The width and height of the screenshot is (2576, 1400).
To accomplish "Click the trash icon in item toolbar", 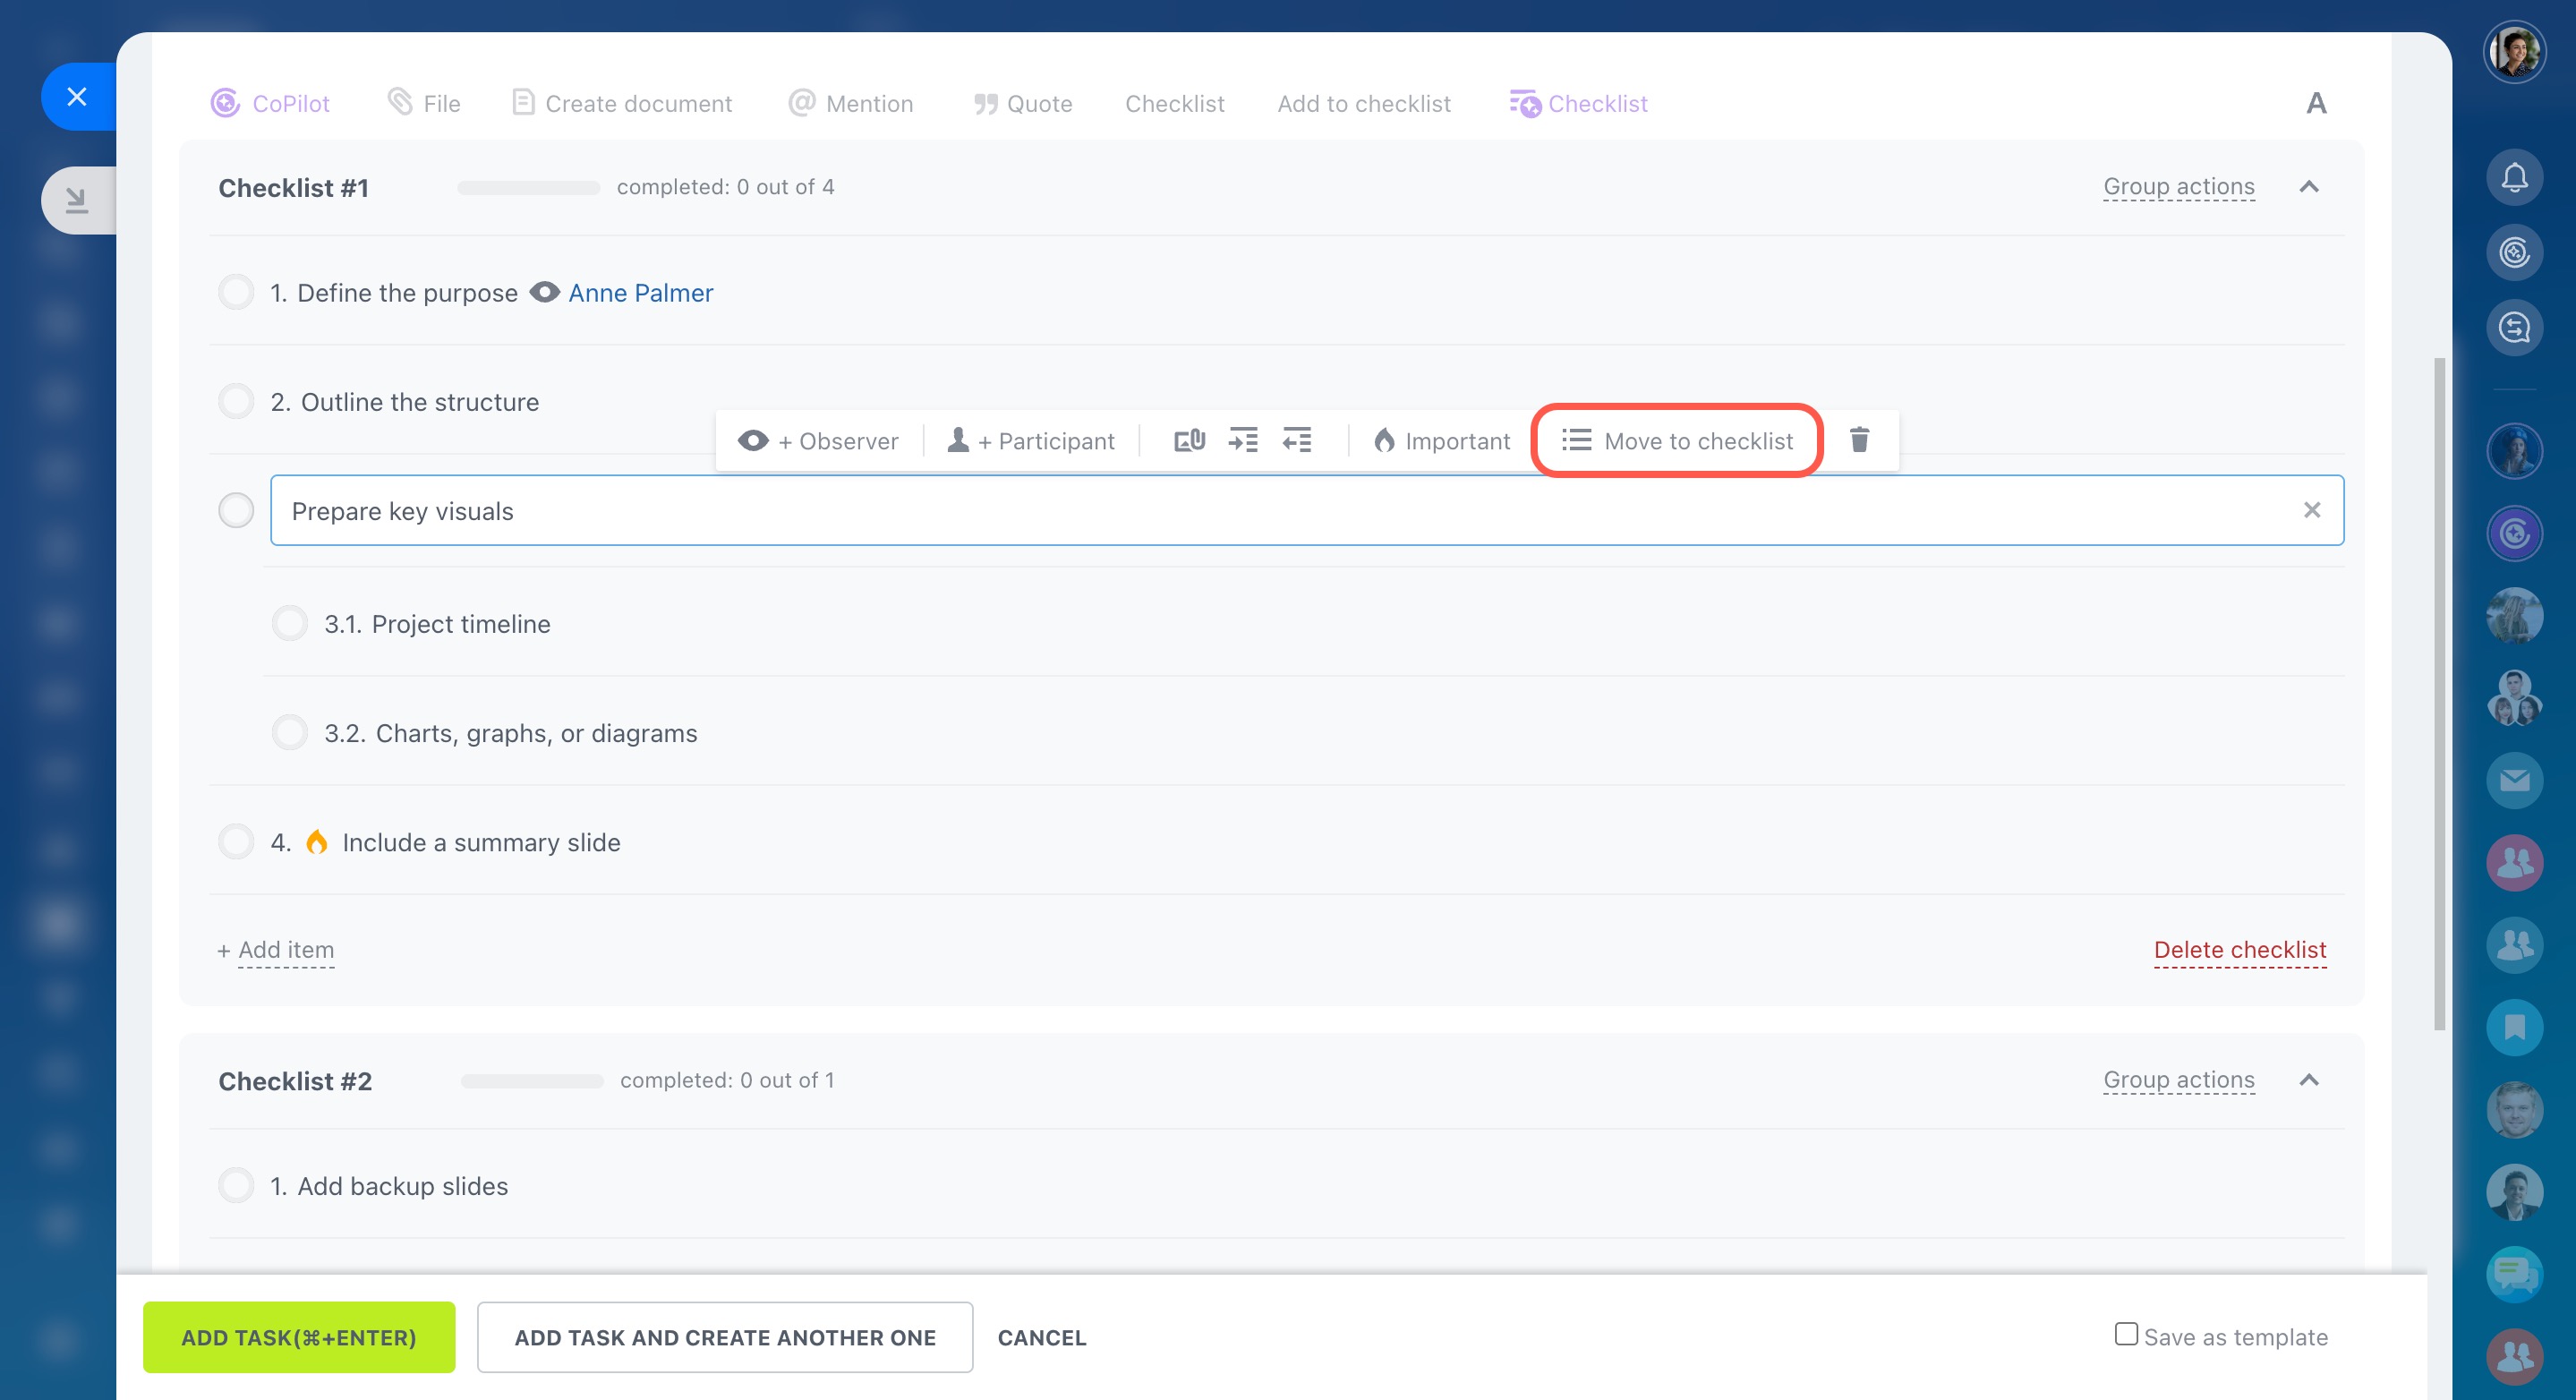I will click(1859, 440).
